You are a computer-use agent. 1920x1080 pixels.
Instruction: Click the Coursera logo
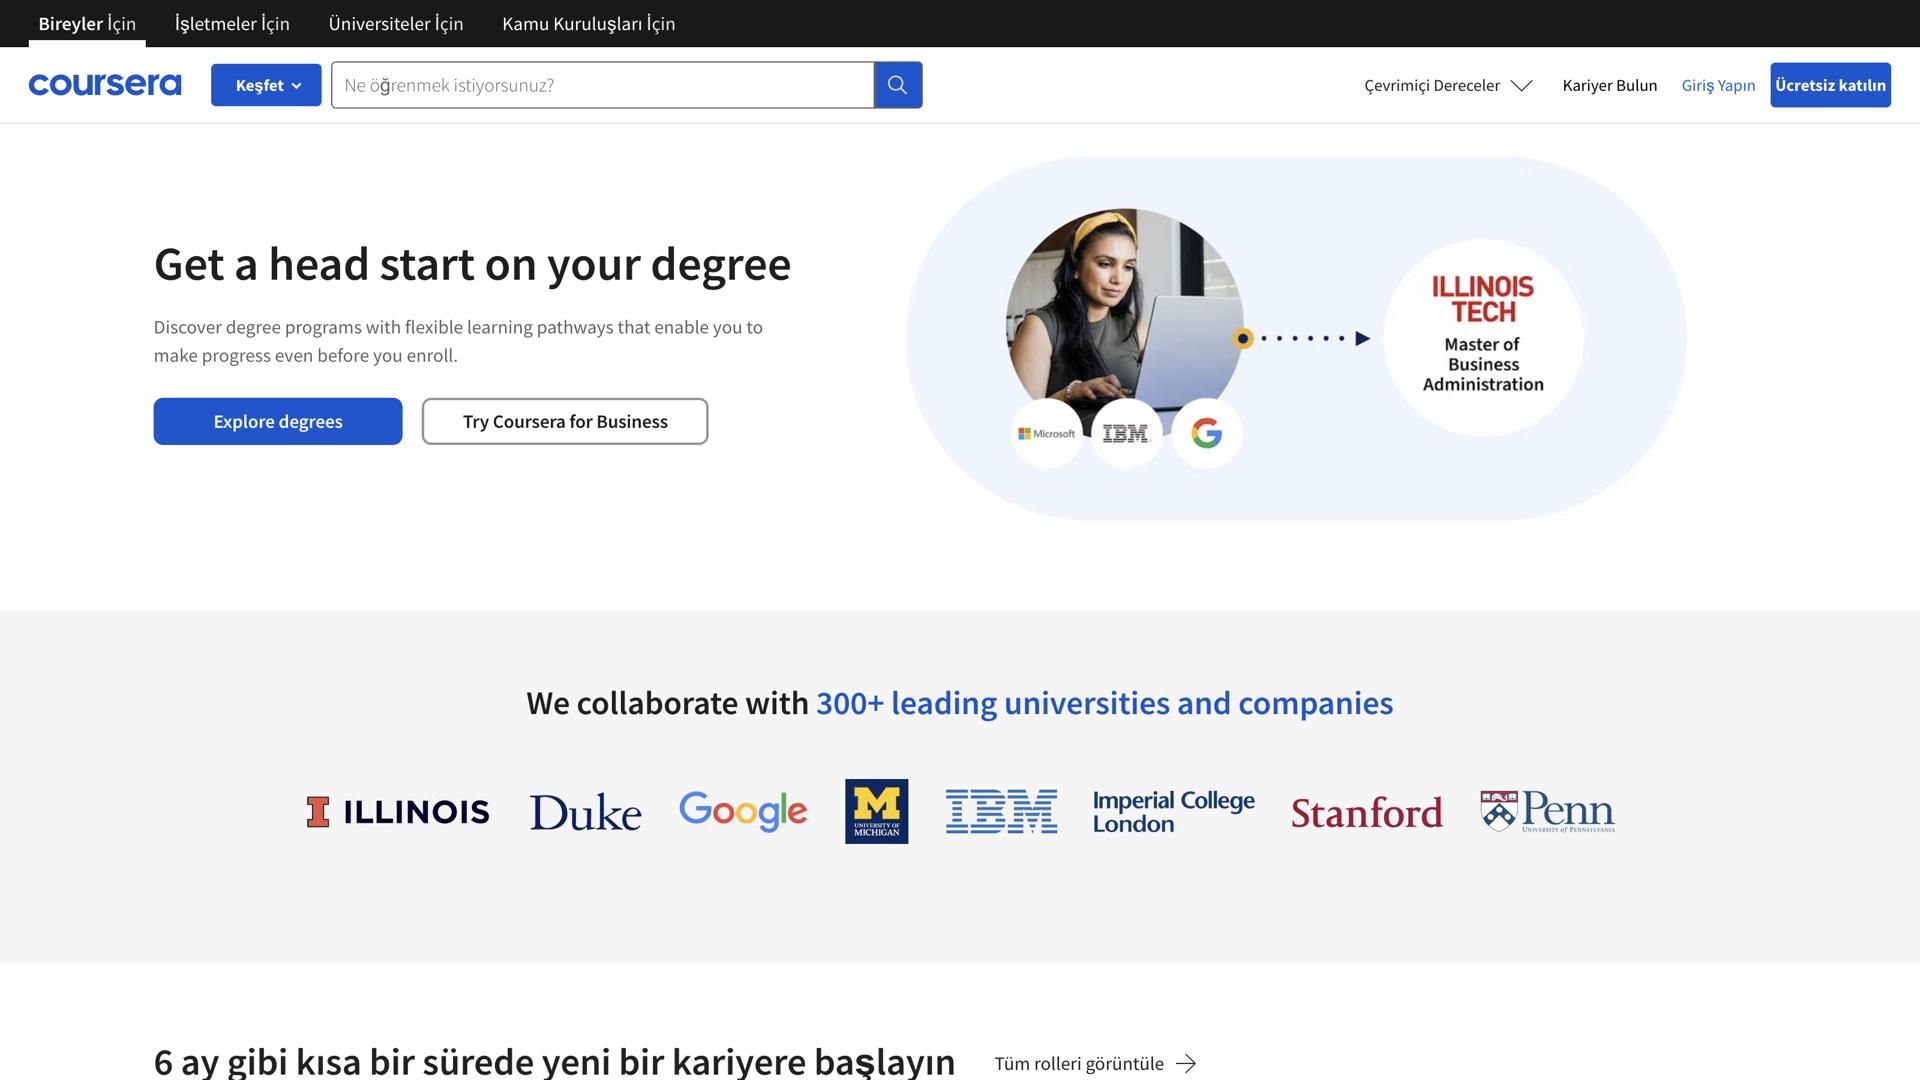(104, 85)
